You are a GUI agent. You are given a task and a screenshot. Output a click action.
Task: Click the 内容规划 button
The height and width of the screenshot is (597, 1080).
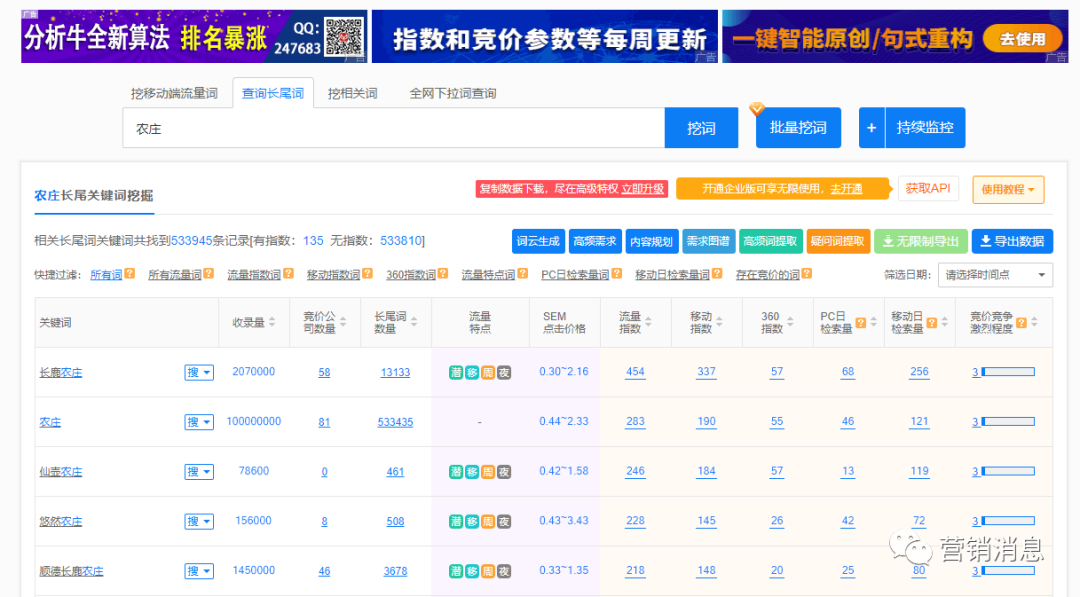point(652,241)
